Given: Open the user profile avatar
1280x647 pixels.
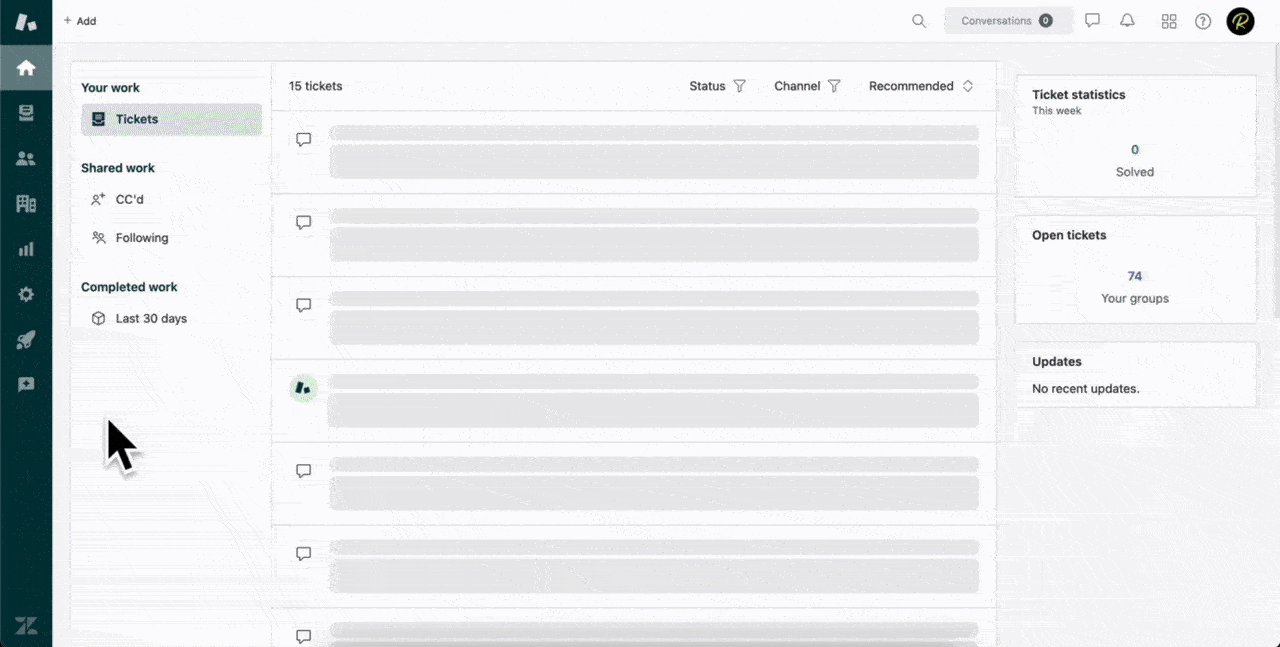Looking at the screenshot, I should [1240, 21].
